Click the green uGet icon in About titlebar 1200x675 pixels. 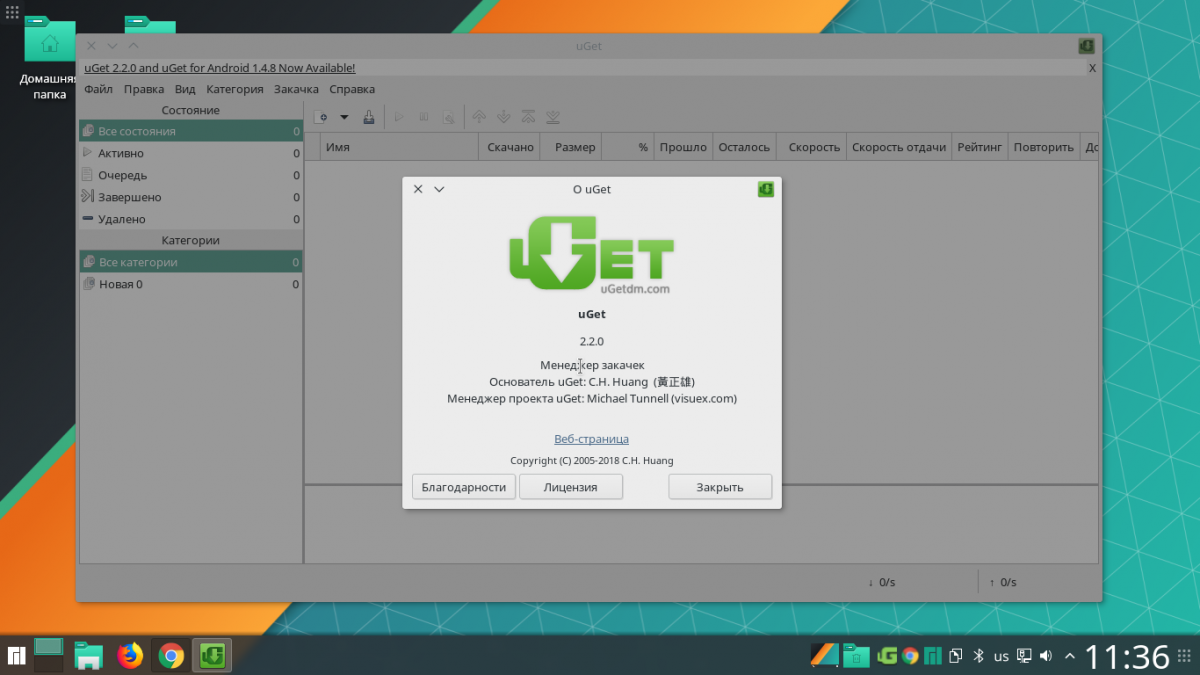point(766,189)
